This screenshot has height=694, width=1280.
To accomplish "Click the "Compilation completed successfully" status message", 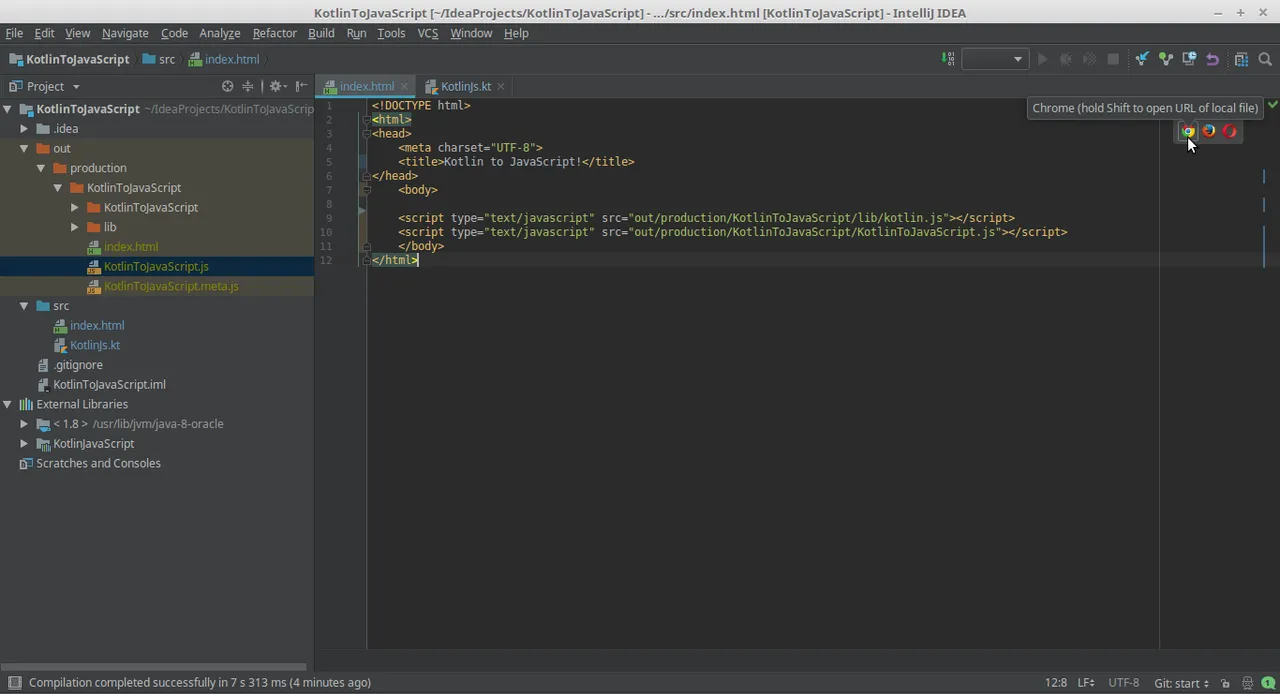I will pos(200,682).
